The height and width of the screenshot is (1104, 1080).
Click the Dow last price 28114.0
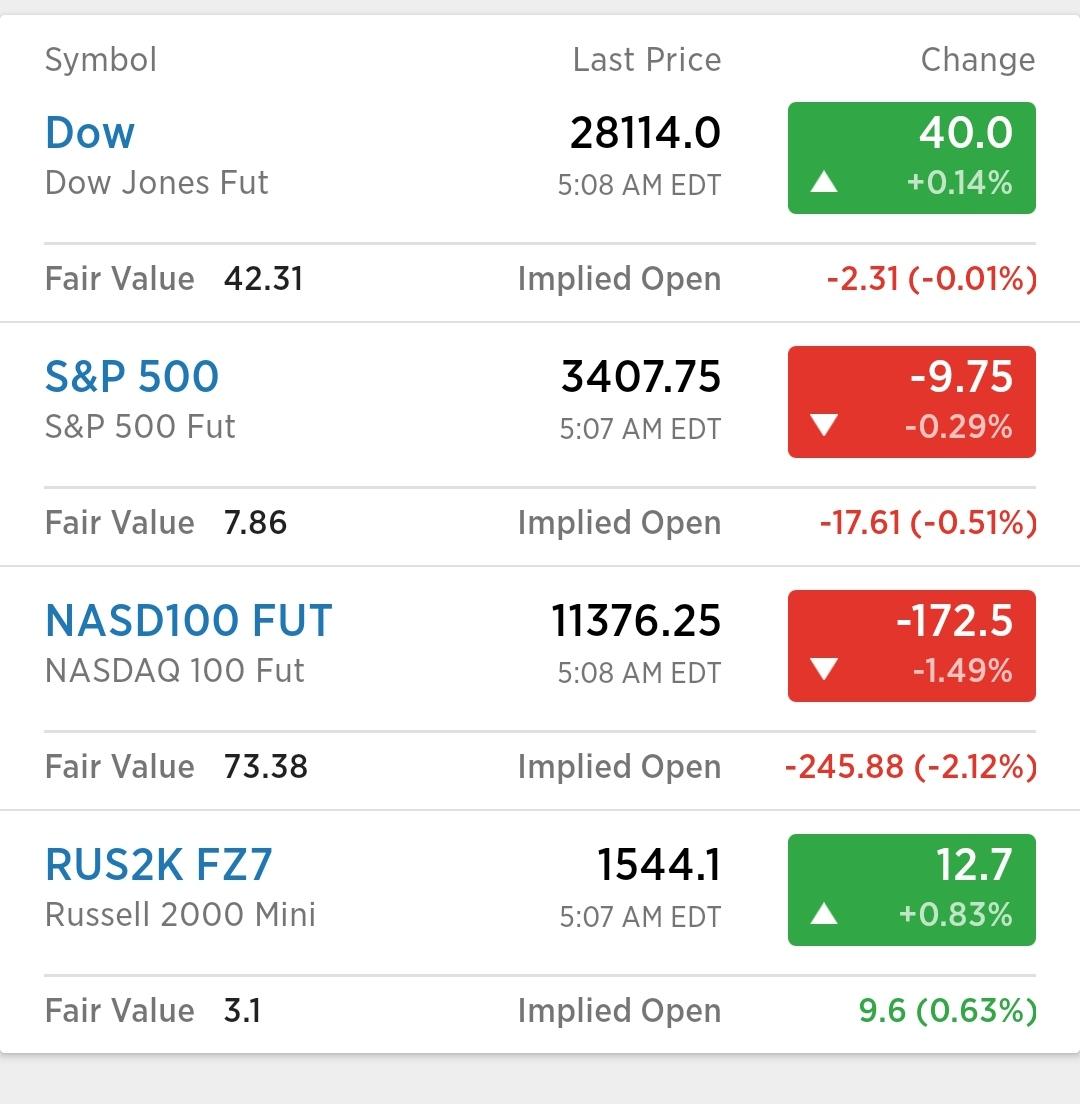coord(645,133)
